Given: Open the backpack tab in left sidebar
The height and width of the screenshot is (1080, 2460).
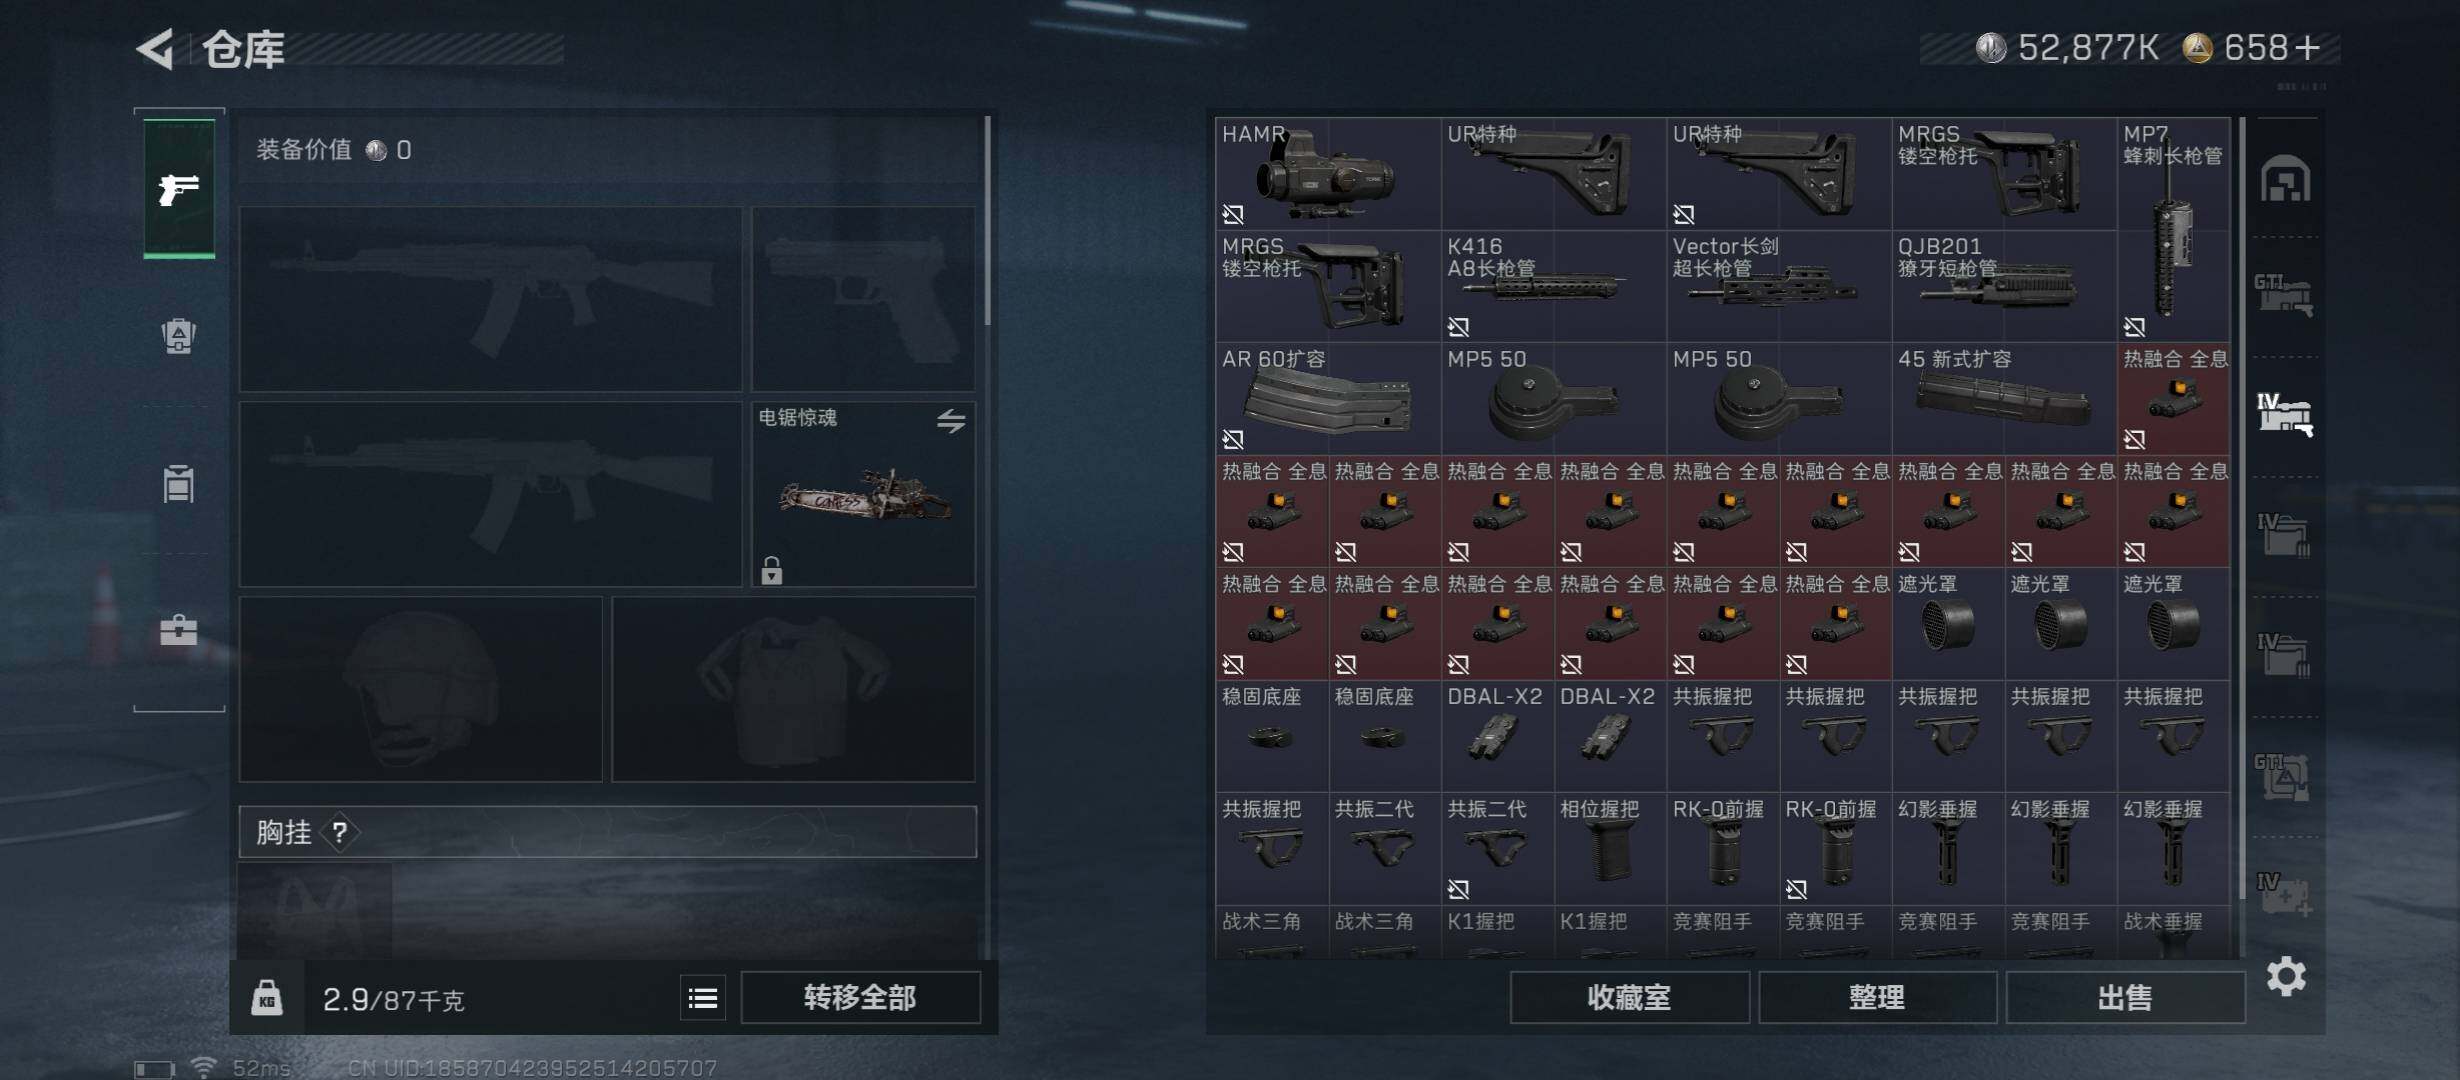Looking at the screenshot, I should tap(179, 335).
